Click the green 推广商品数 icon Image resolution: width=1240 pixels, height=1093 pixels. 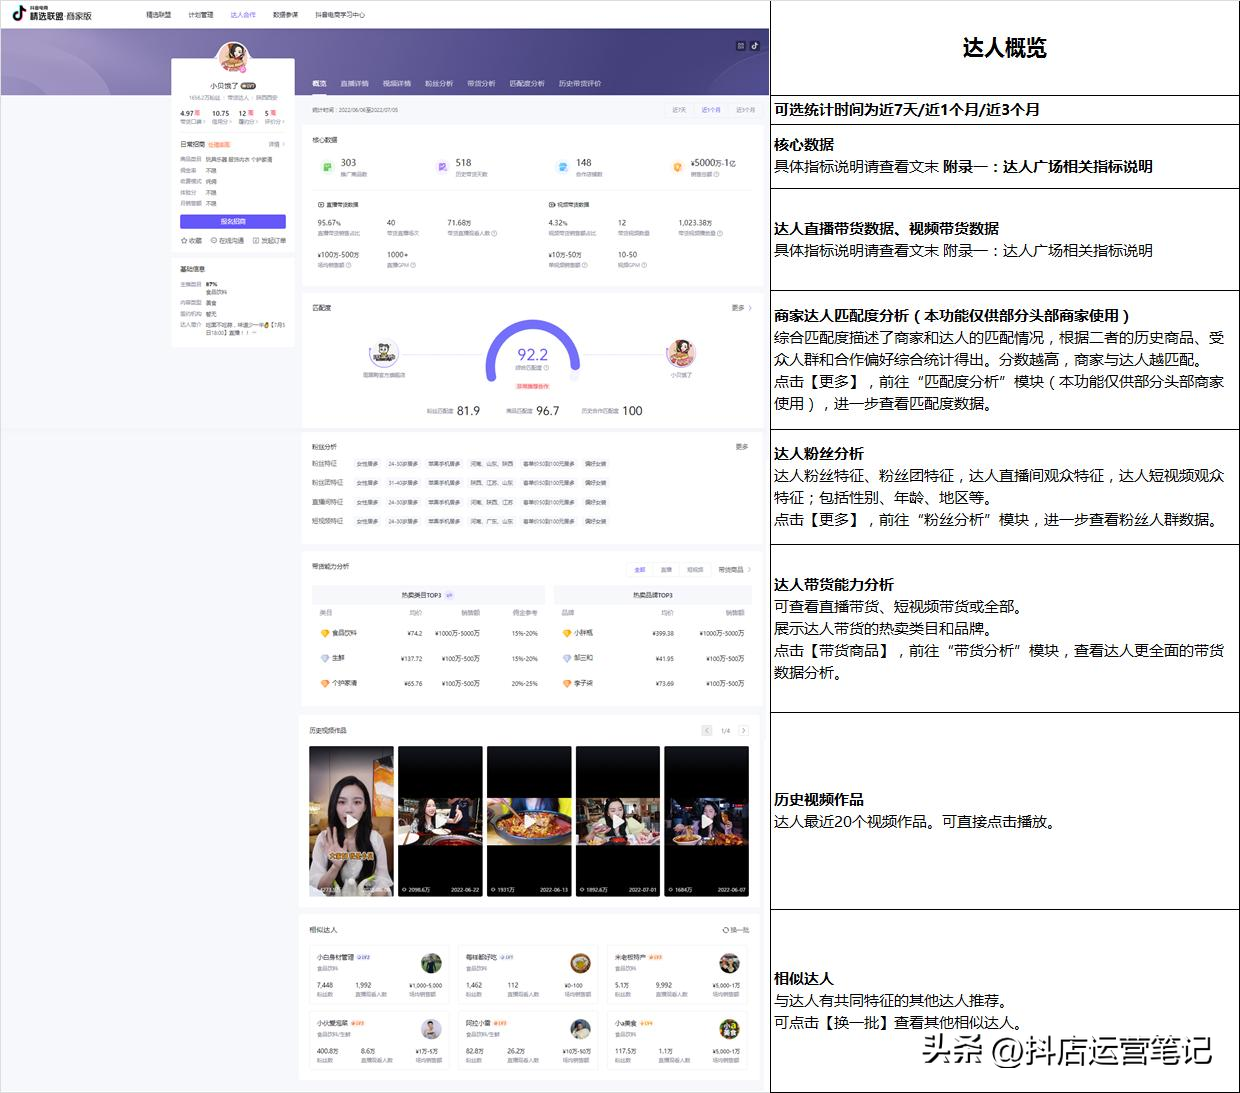(x=327, y=167)
